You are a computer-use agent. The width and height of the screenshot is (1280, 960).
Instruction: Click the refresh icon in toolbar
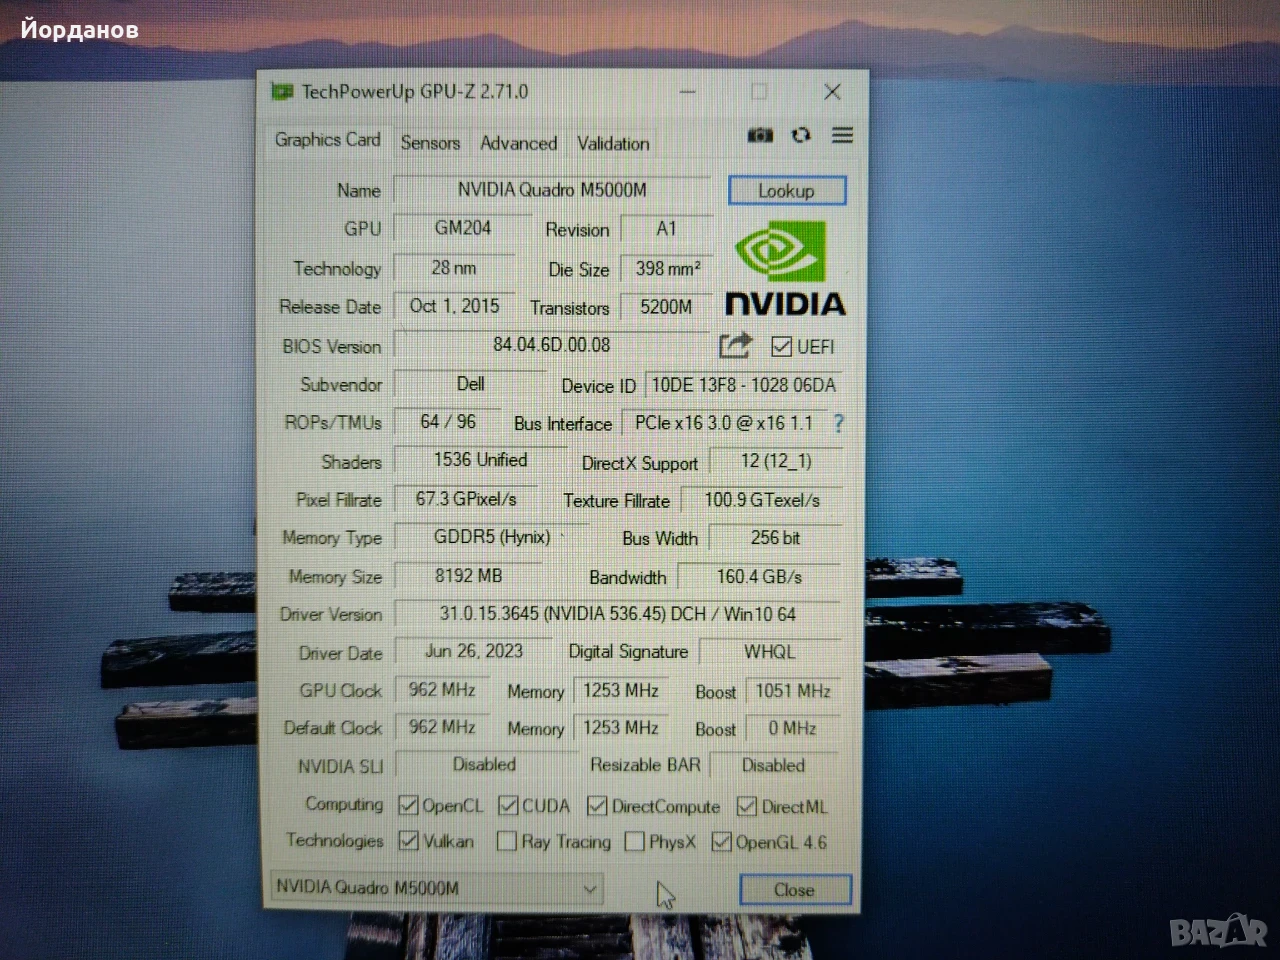pyautogui.click(x=801, y=135)
